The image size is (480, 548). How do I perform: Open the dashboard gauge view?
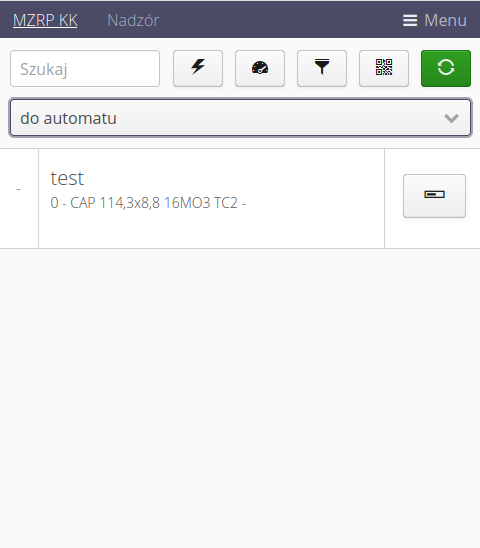click(x=260, y=68)
